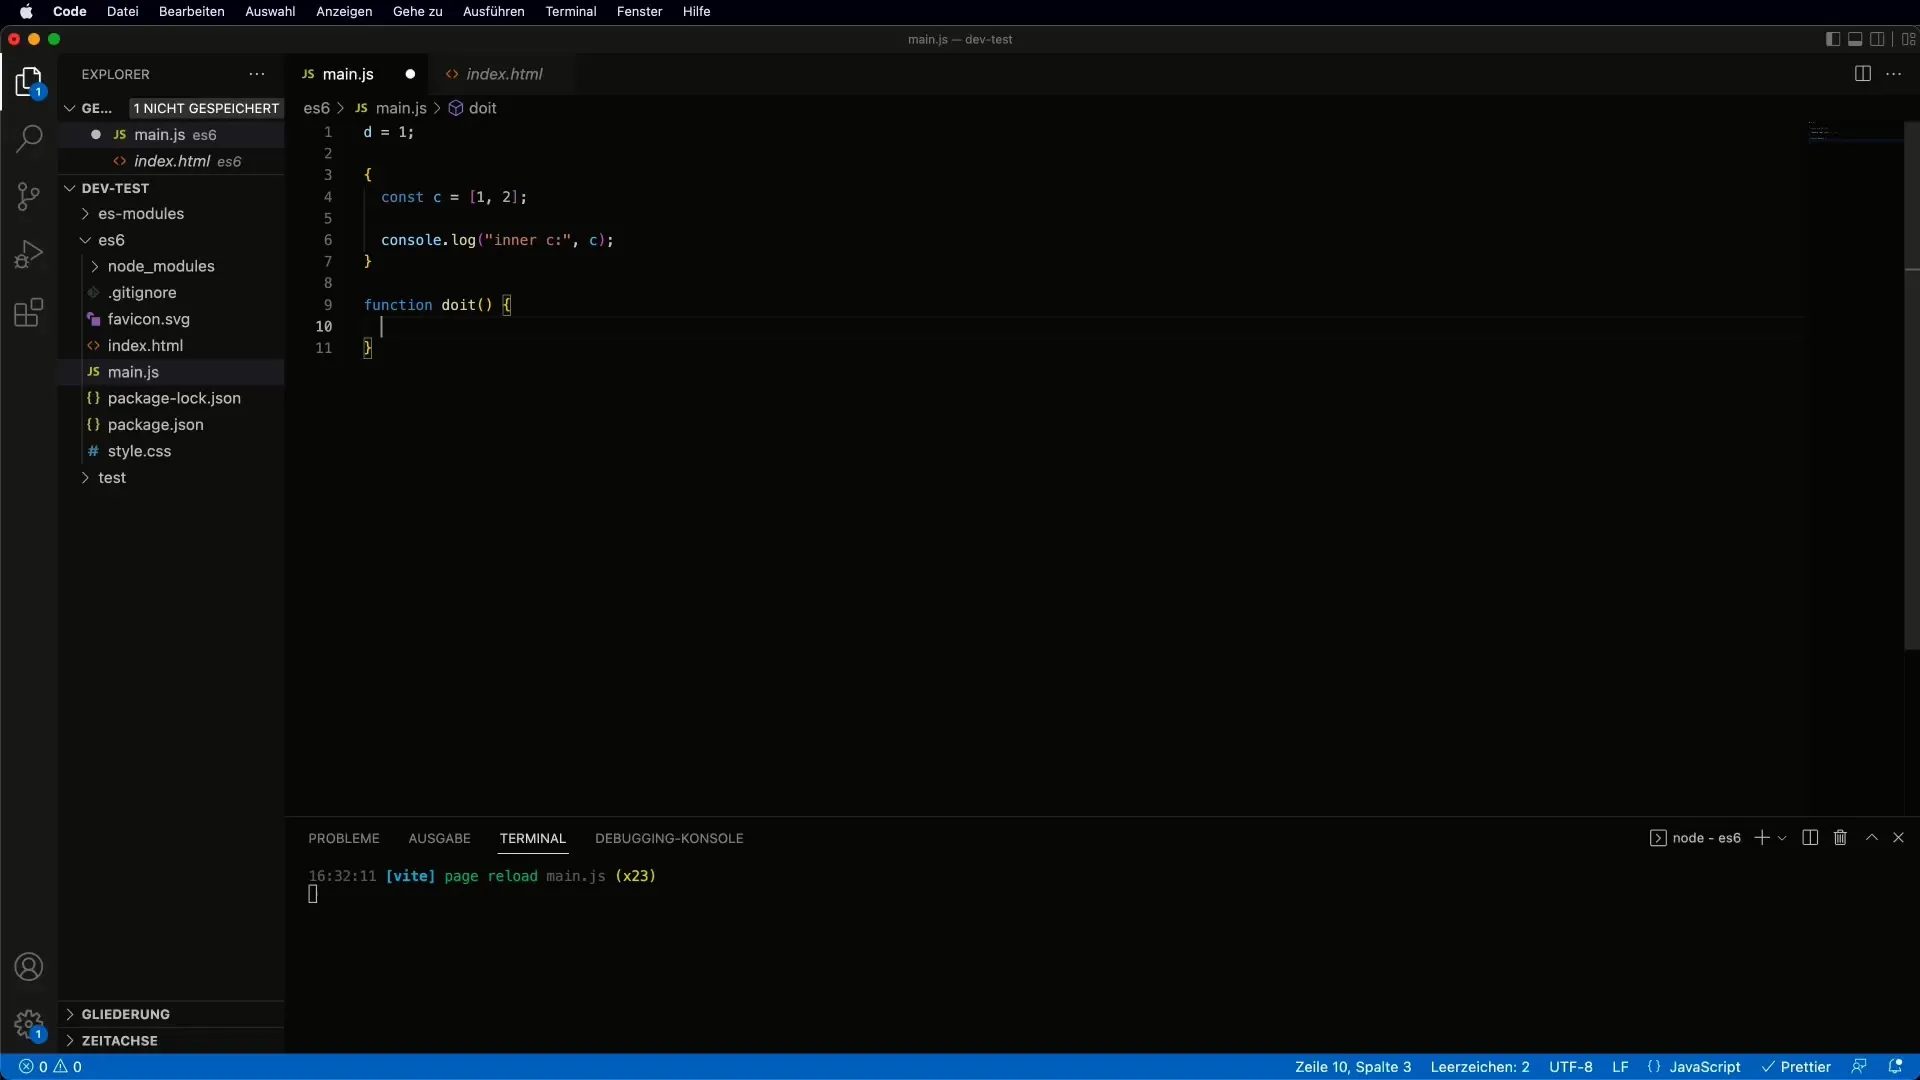Collapse the open editors section
This screenshot has height=1080, width=1920.
point(70,108)
